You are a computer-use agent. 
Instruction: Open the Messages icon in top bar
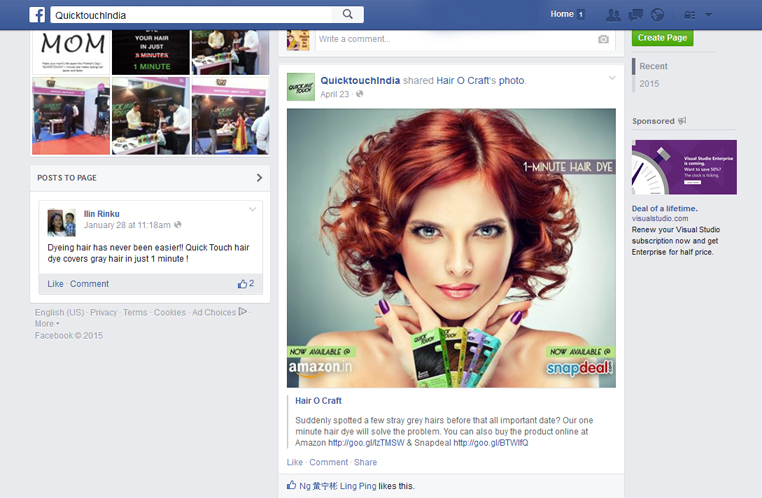[x=635, y=15]
